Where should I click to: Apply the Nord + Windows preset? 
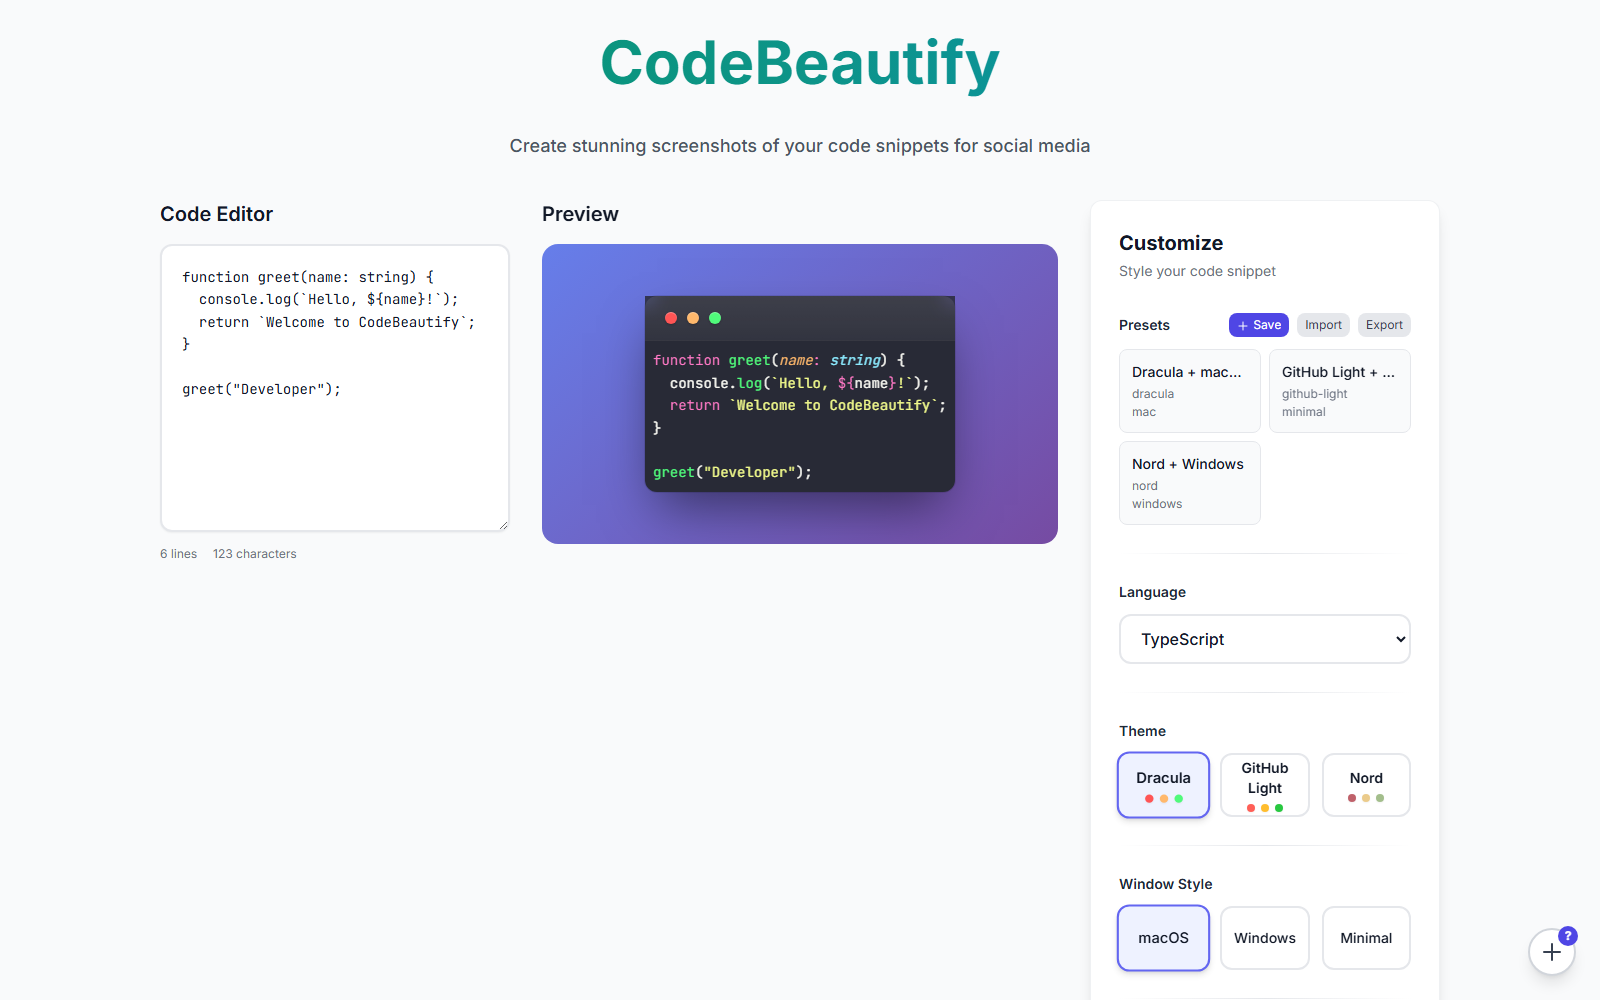(x=1190, y=483)
